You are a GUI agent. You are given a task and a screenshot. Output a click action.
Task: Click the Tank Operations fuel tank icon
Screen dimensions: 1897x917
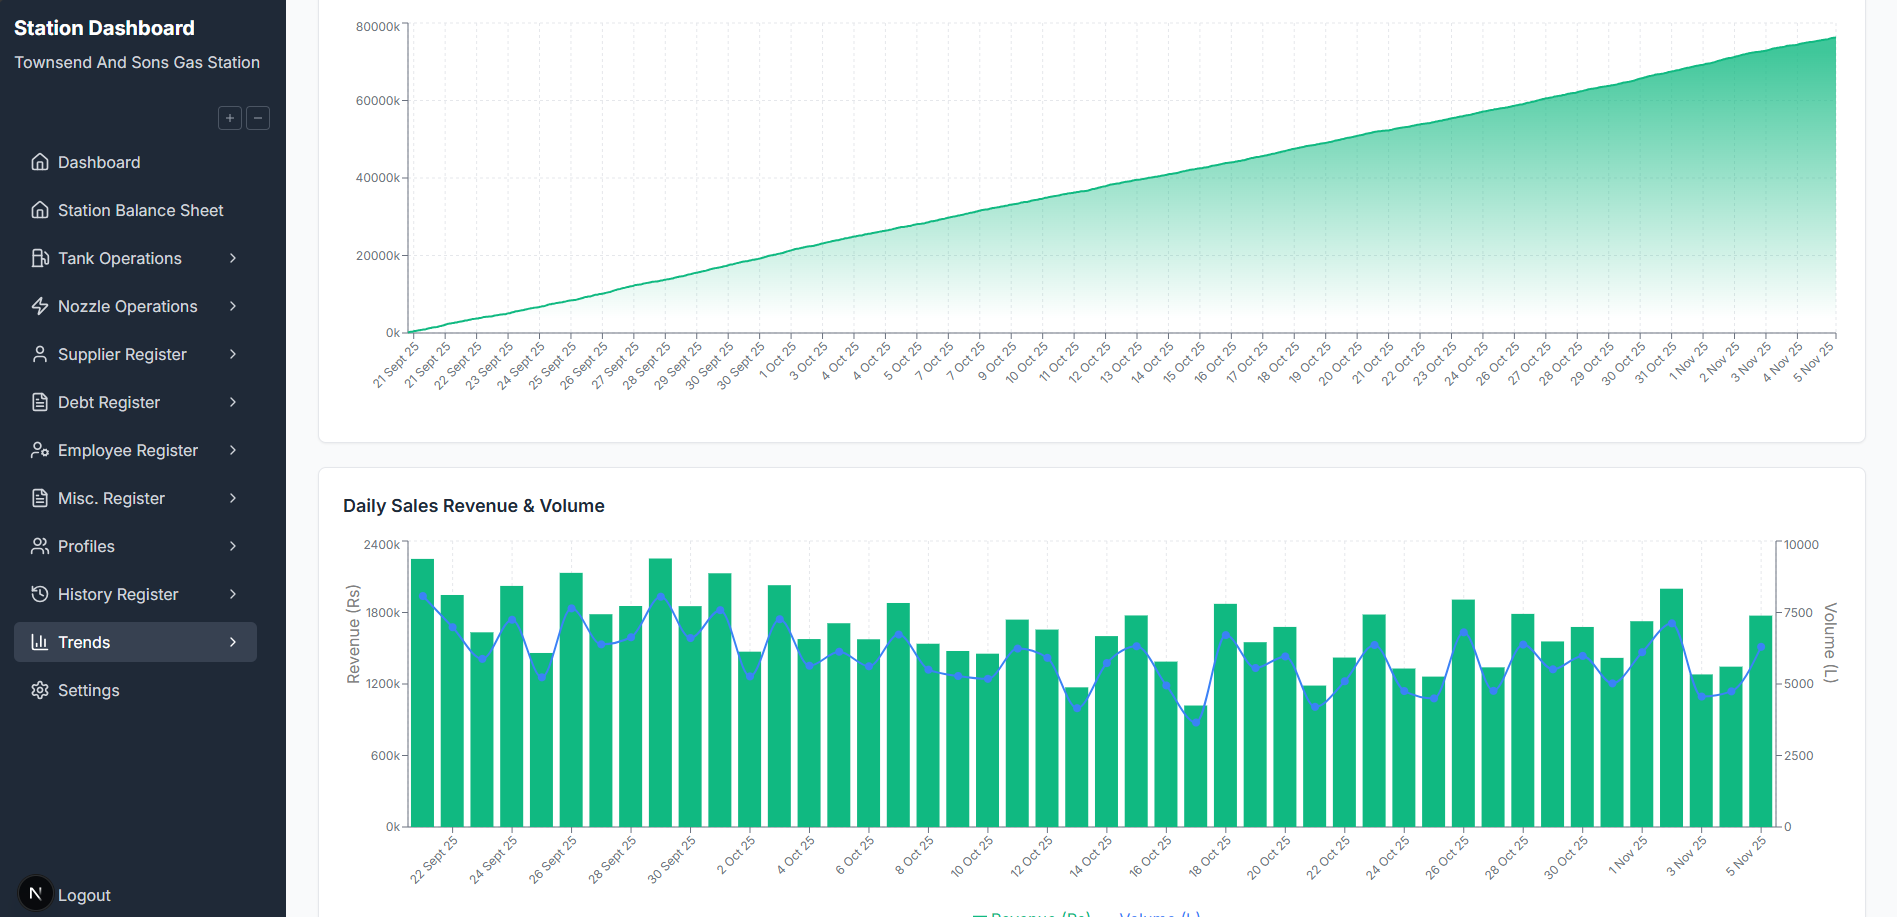tap(40, 257)
